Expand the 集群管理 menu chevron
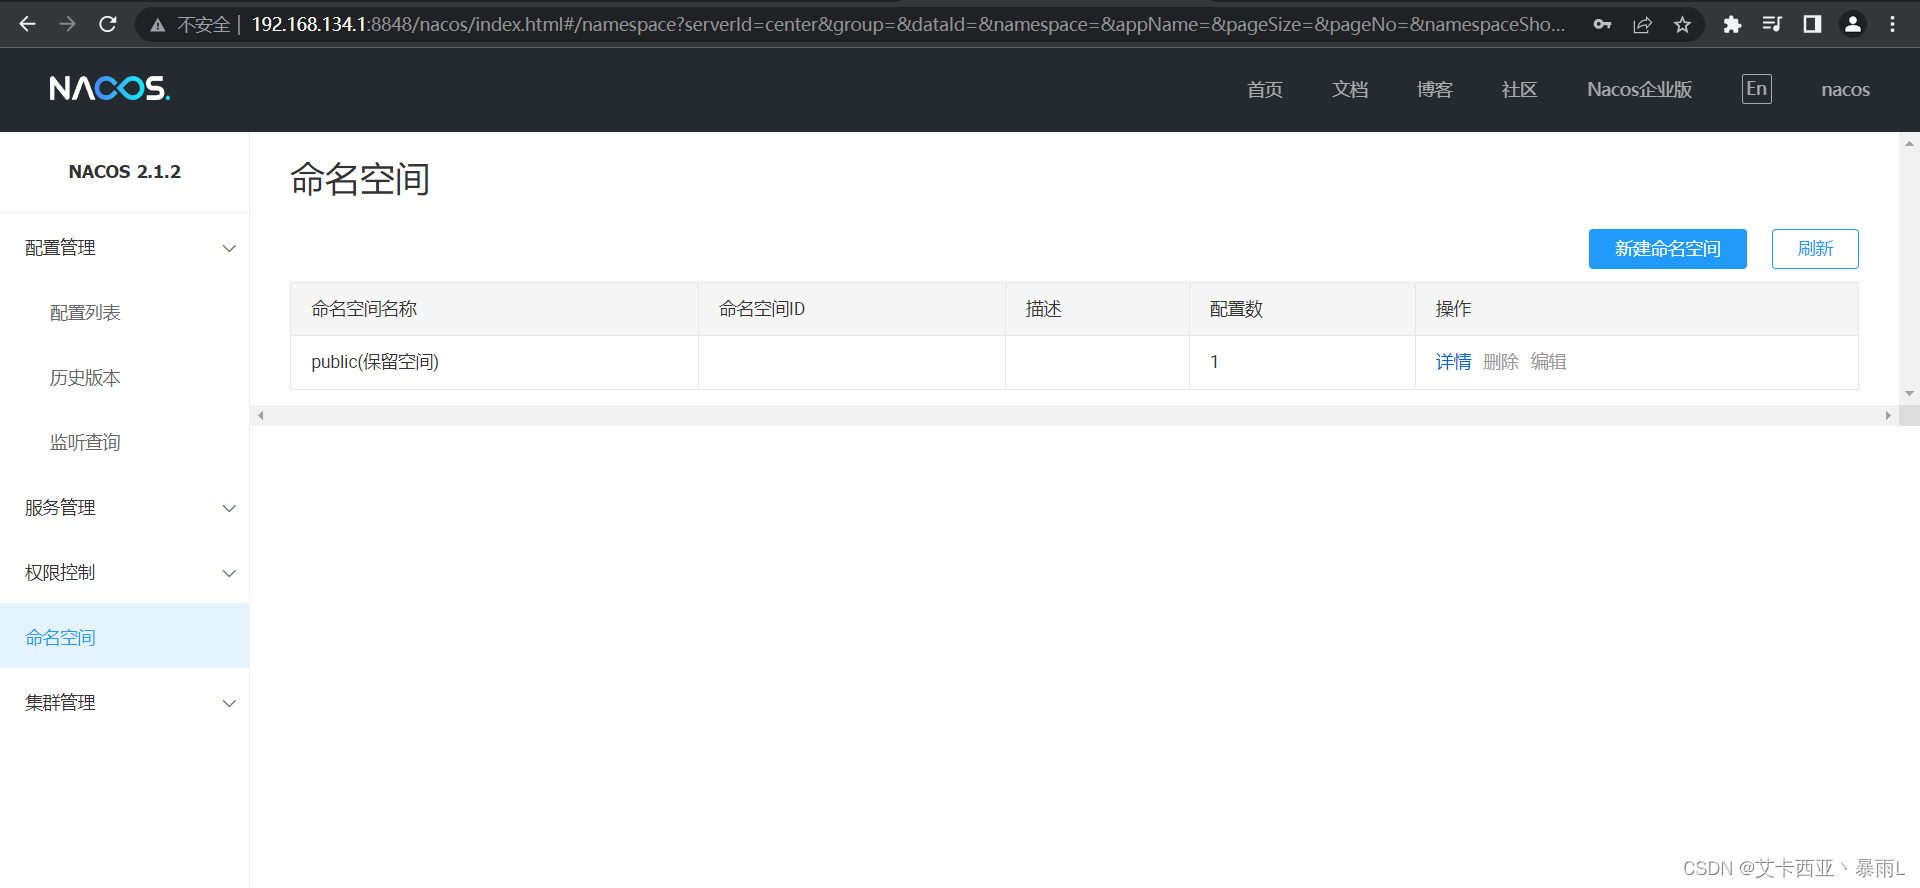This screenshot has height=888, width=1920. click(229, 703)
